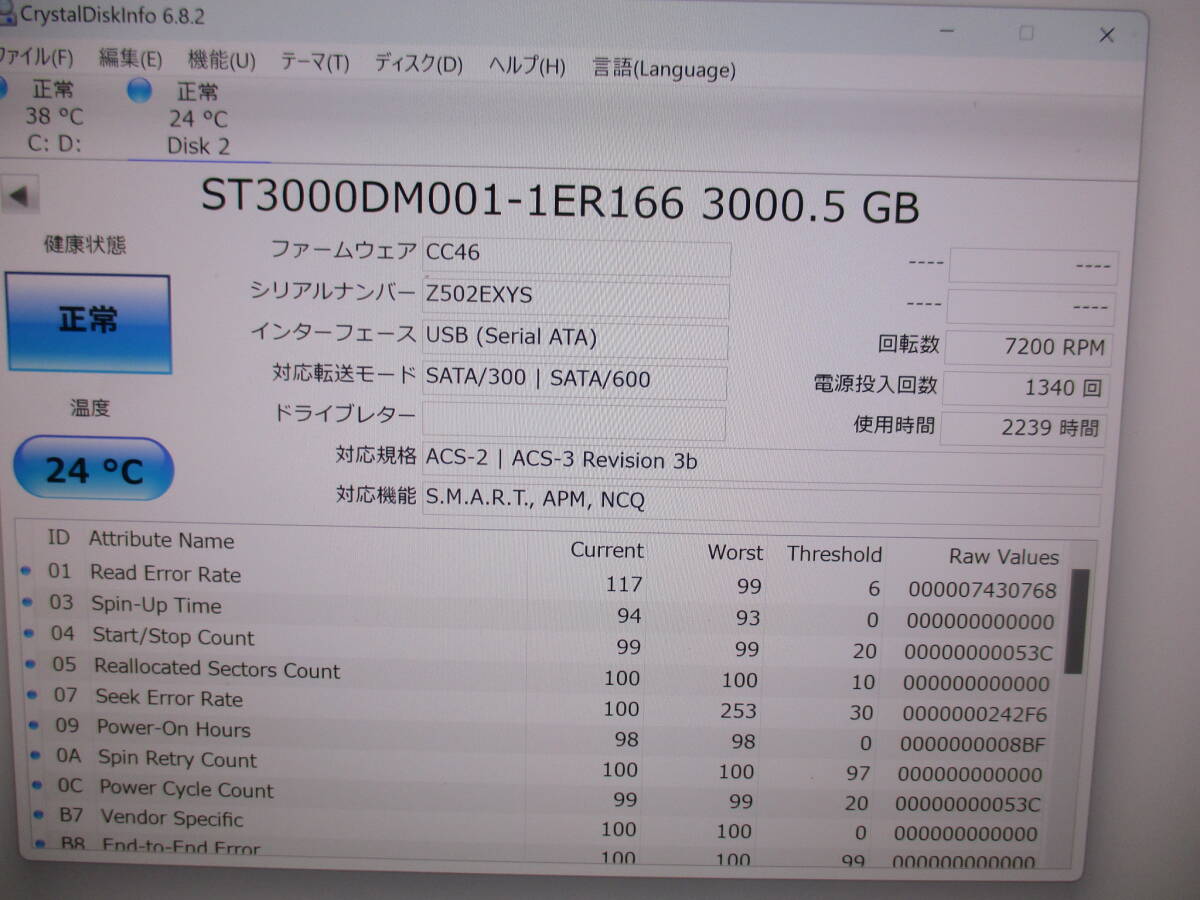Click the features field S.M.A.R.T., APM, NCQ
The height and width of the screenshot is (900, 1200).
(761, 504)
